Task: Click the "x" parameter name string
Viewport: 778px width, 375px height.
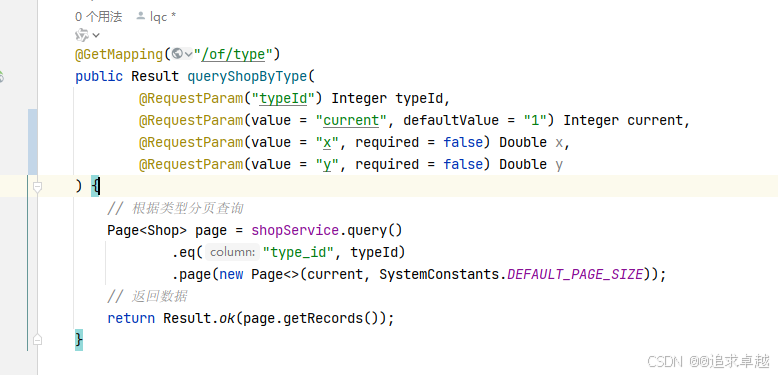Action: [327, 142]
